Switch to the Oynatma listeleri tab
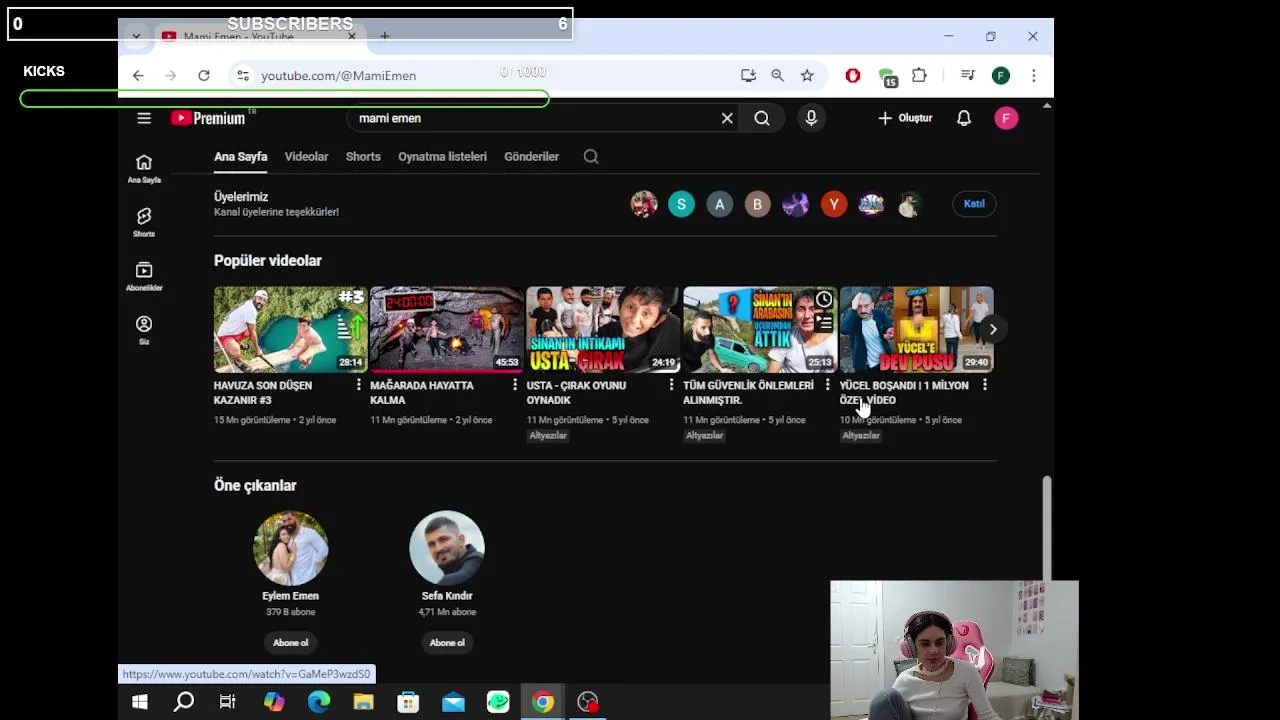Image resolution: width=1280 pixels, height=720 pixels. pyautogui.click(x=442, y=156)
